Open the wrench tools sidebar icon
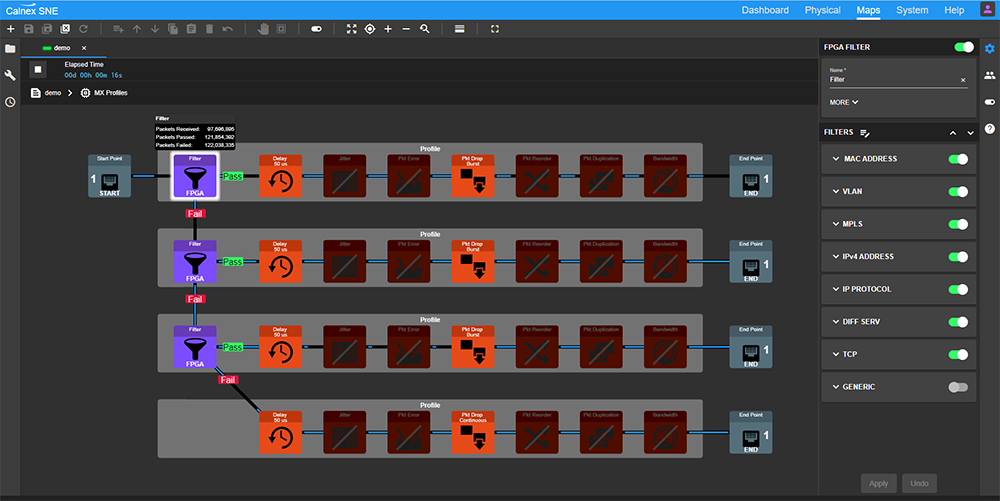The image size is (1000, 501). tap(10, 75)
